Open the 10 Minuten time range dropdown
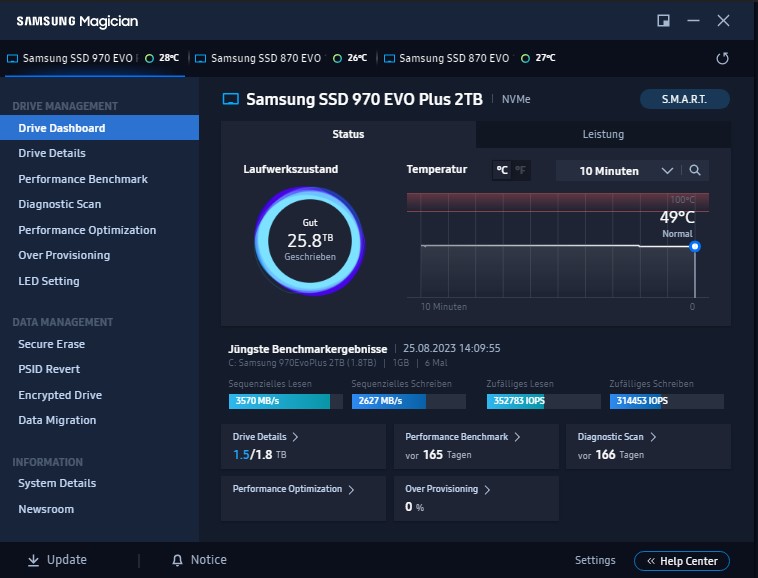The width and height of the screenshot is (758, 578). (618, 171)
